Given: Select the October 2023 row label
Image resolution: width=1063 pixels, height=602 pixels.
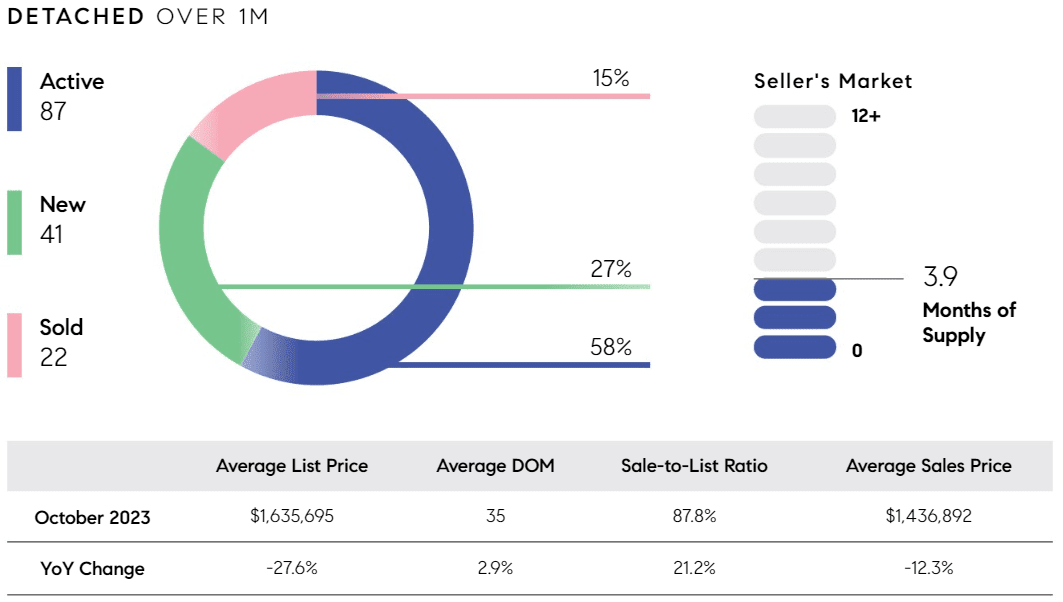Looking at the screenshot, I should pyautogui.click(x=92, y=518).
